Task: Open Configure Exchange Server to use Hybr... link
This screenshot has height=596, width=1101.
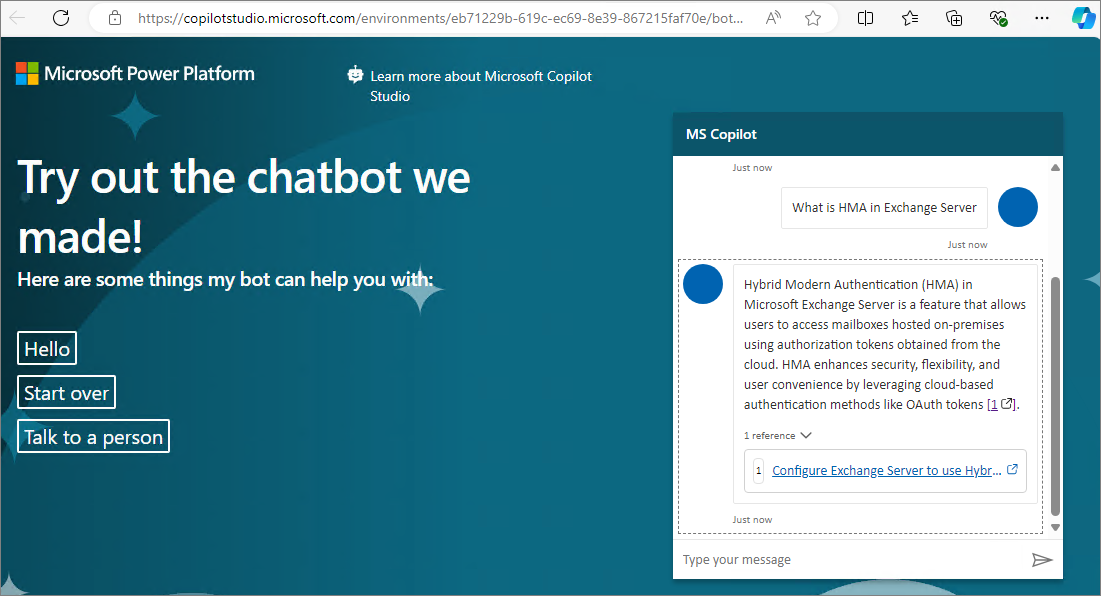Action: tap(887, 470)
